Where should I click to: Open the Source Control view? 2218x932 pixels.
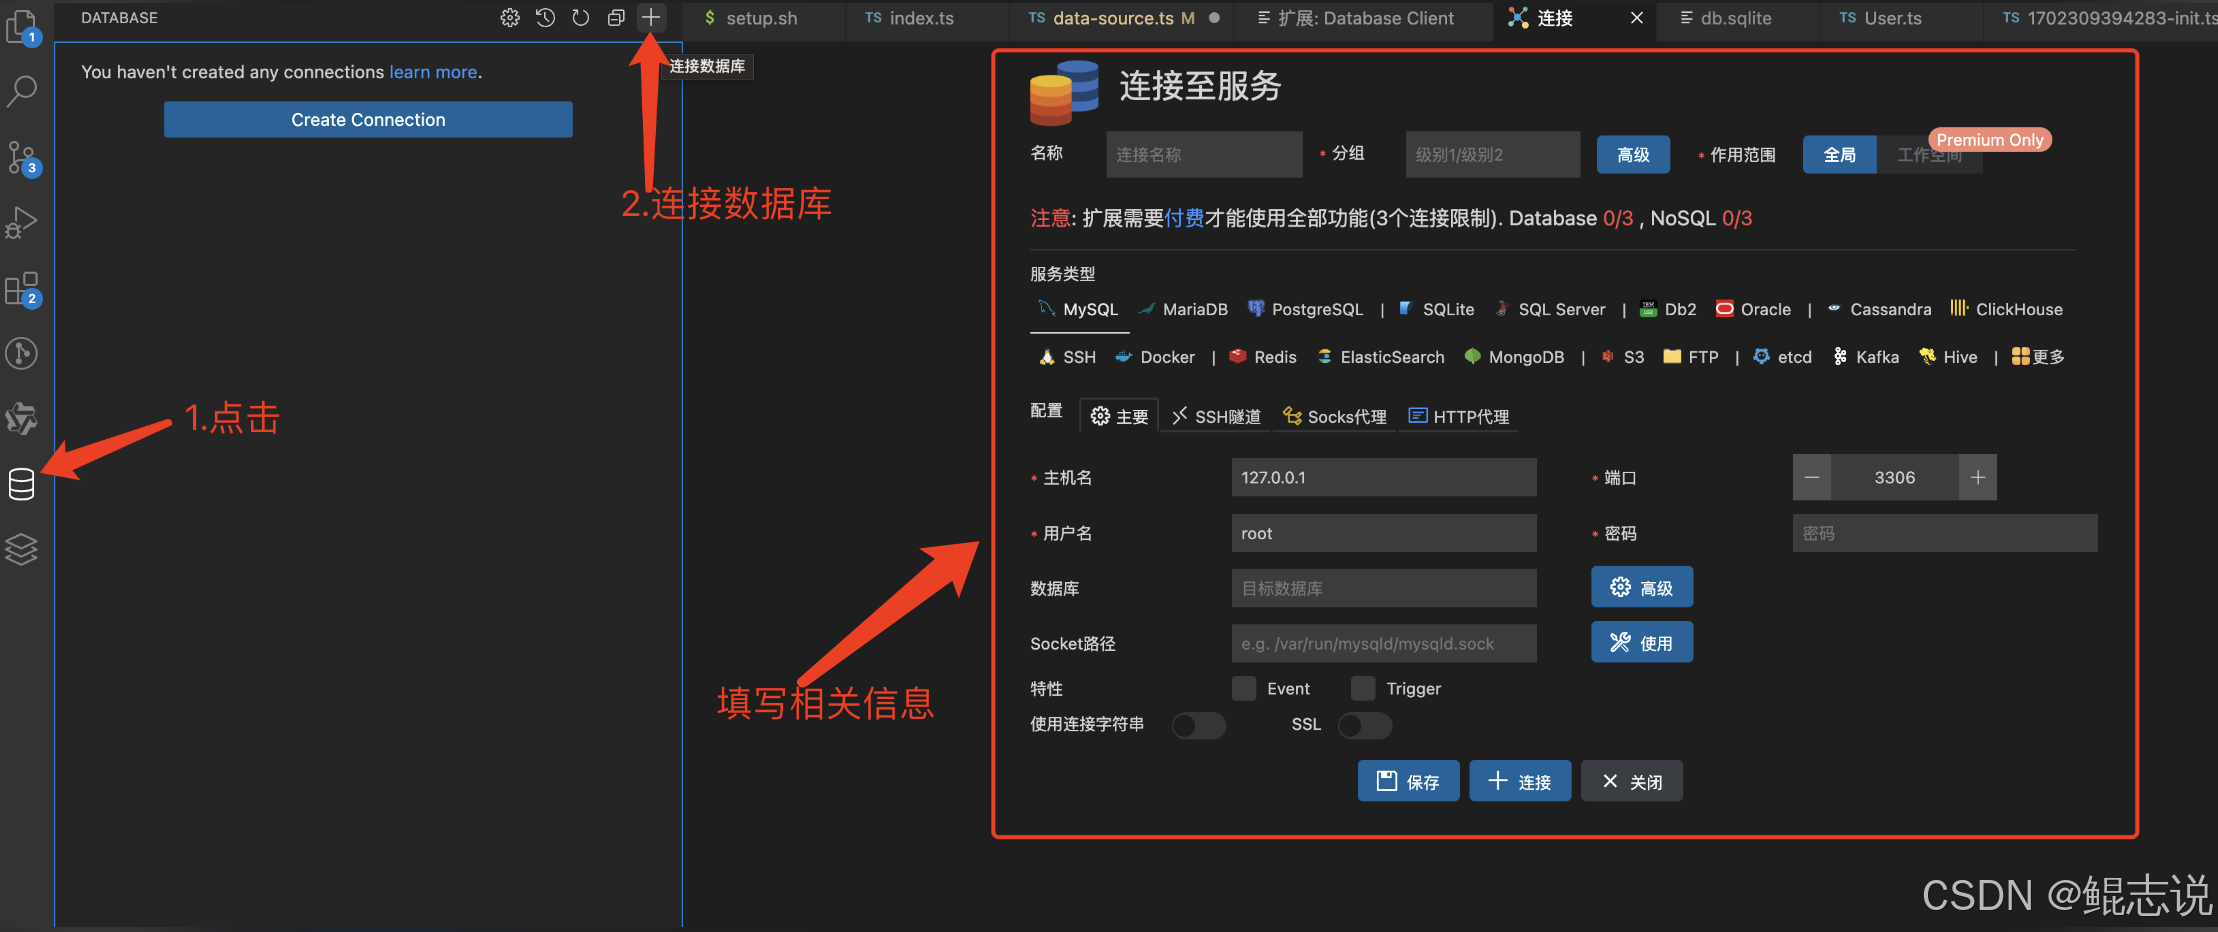[x=21, y=157]
